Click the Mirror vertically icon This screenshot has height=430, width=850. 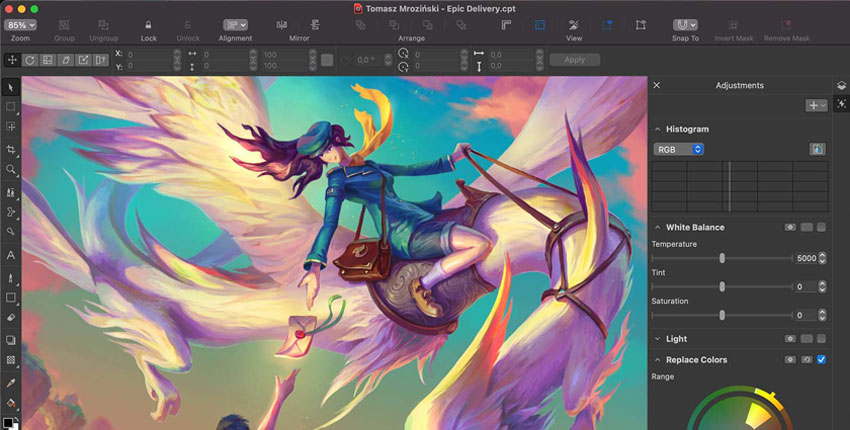click(x=315, y=25)
